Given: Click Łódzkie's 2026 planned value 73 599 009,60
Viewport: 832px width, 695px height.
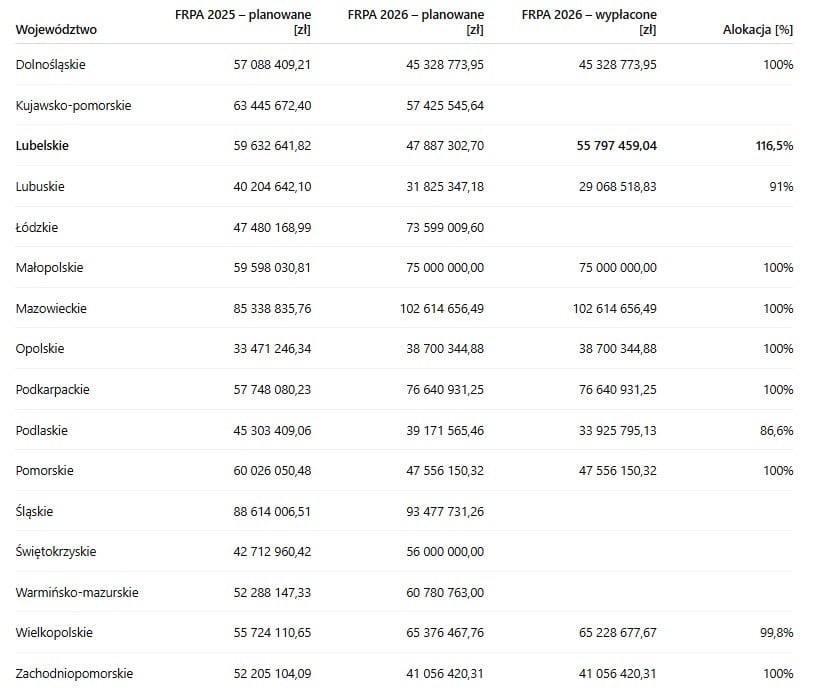Looking at the screenshot, I should (442, 227).
